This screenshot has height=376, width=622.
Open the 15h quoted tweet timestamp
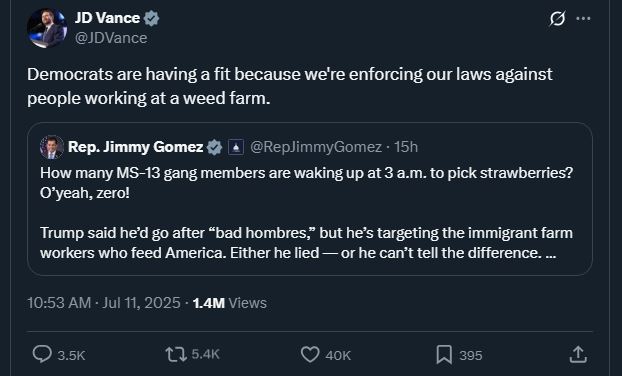406,147
